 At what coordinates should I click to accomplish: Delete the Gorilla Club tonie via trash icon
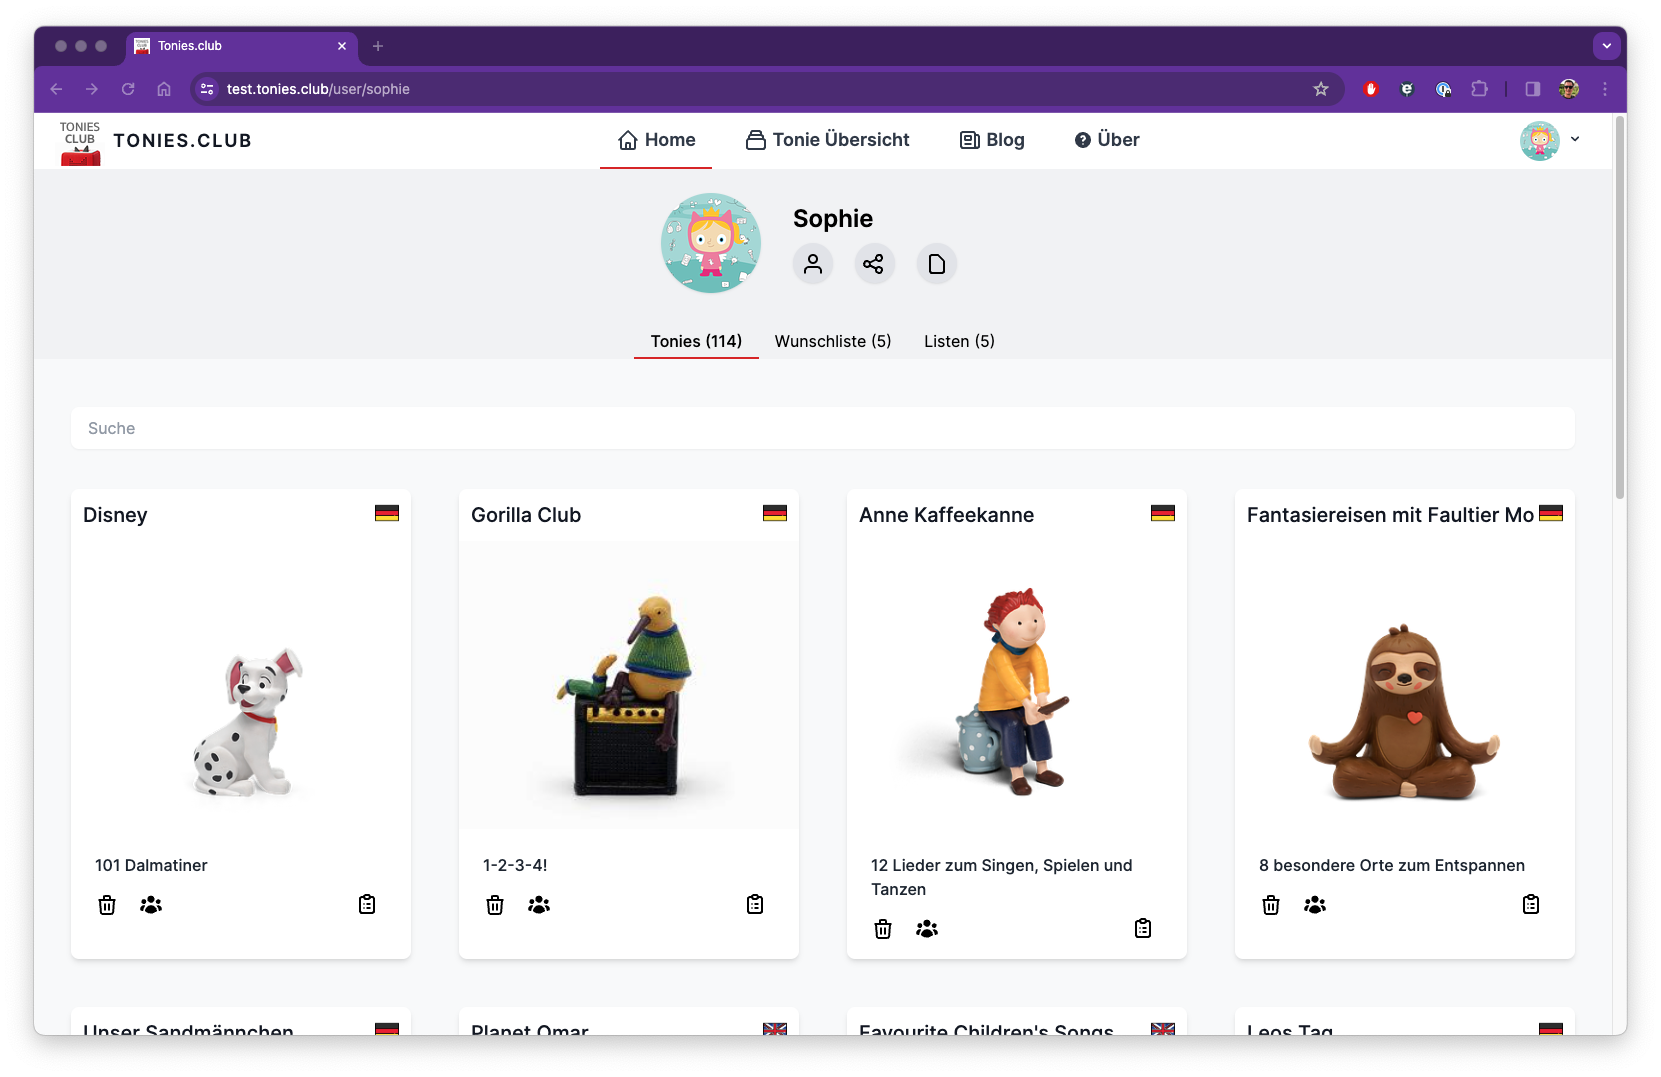(x=495, y=905)
